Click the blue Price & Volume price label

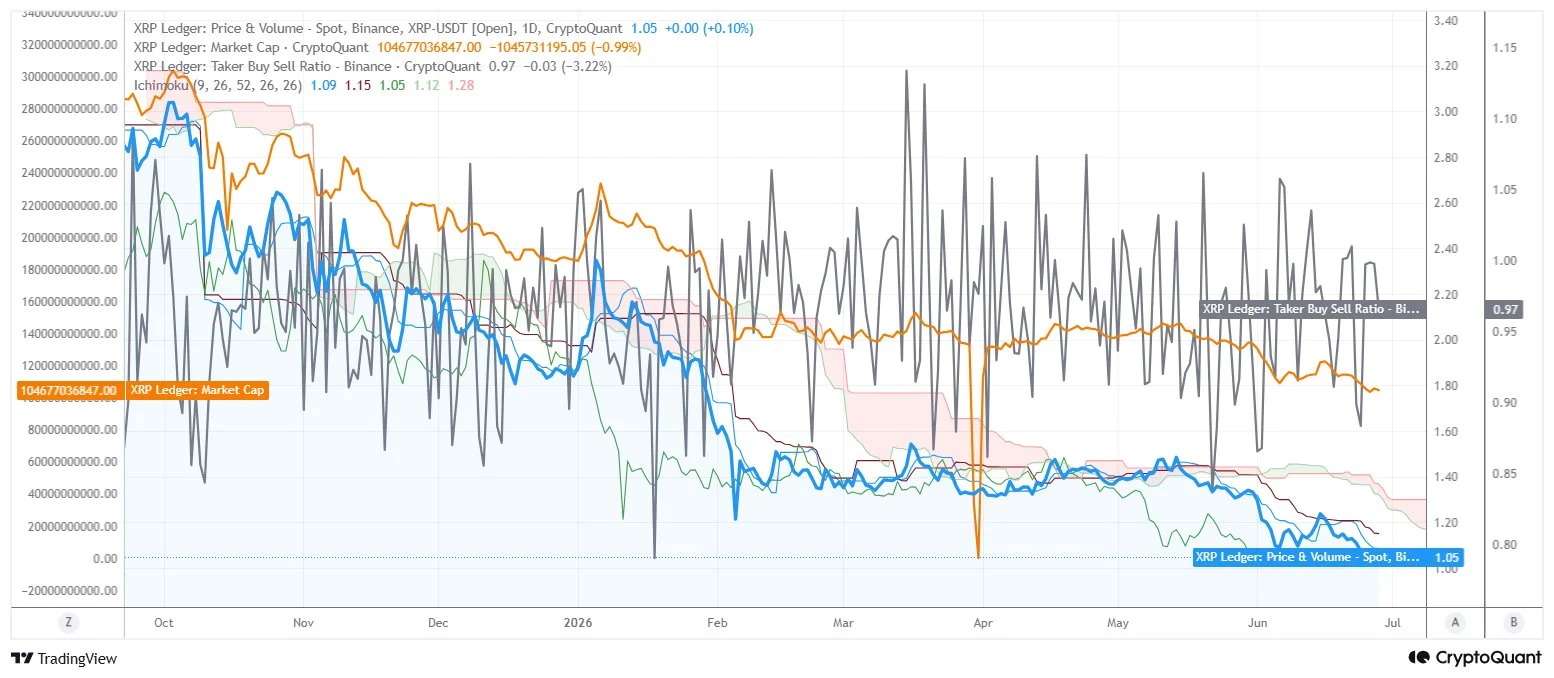1307,557
